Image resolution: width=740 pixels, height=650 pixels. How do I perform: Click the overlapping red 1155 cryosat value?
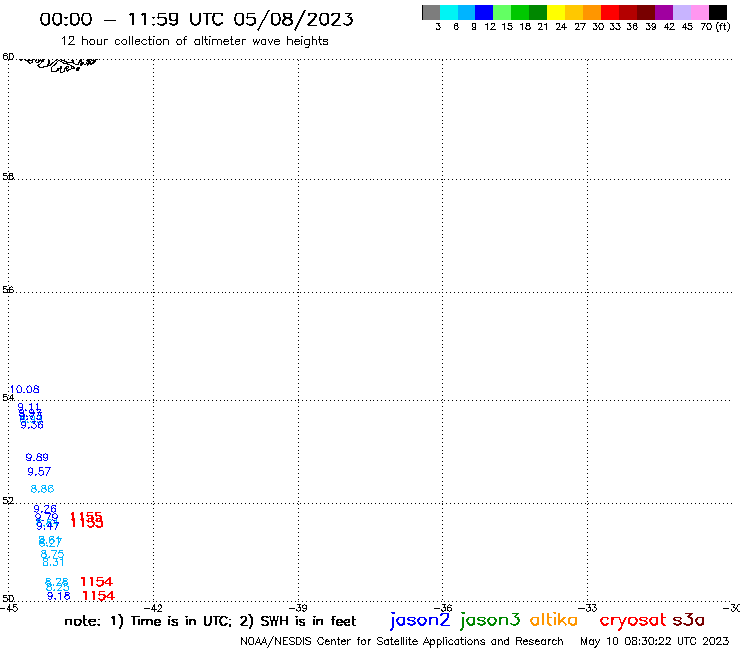tap(86, 516)
